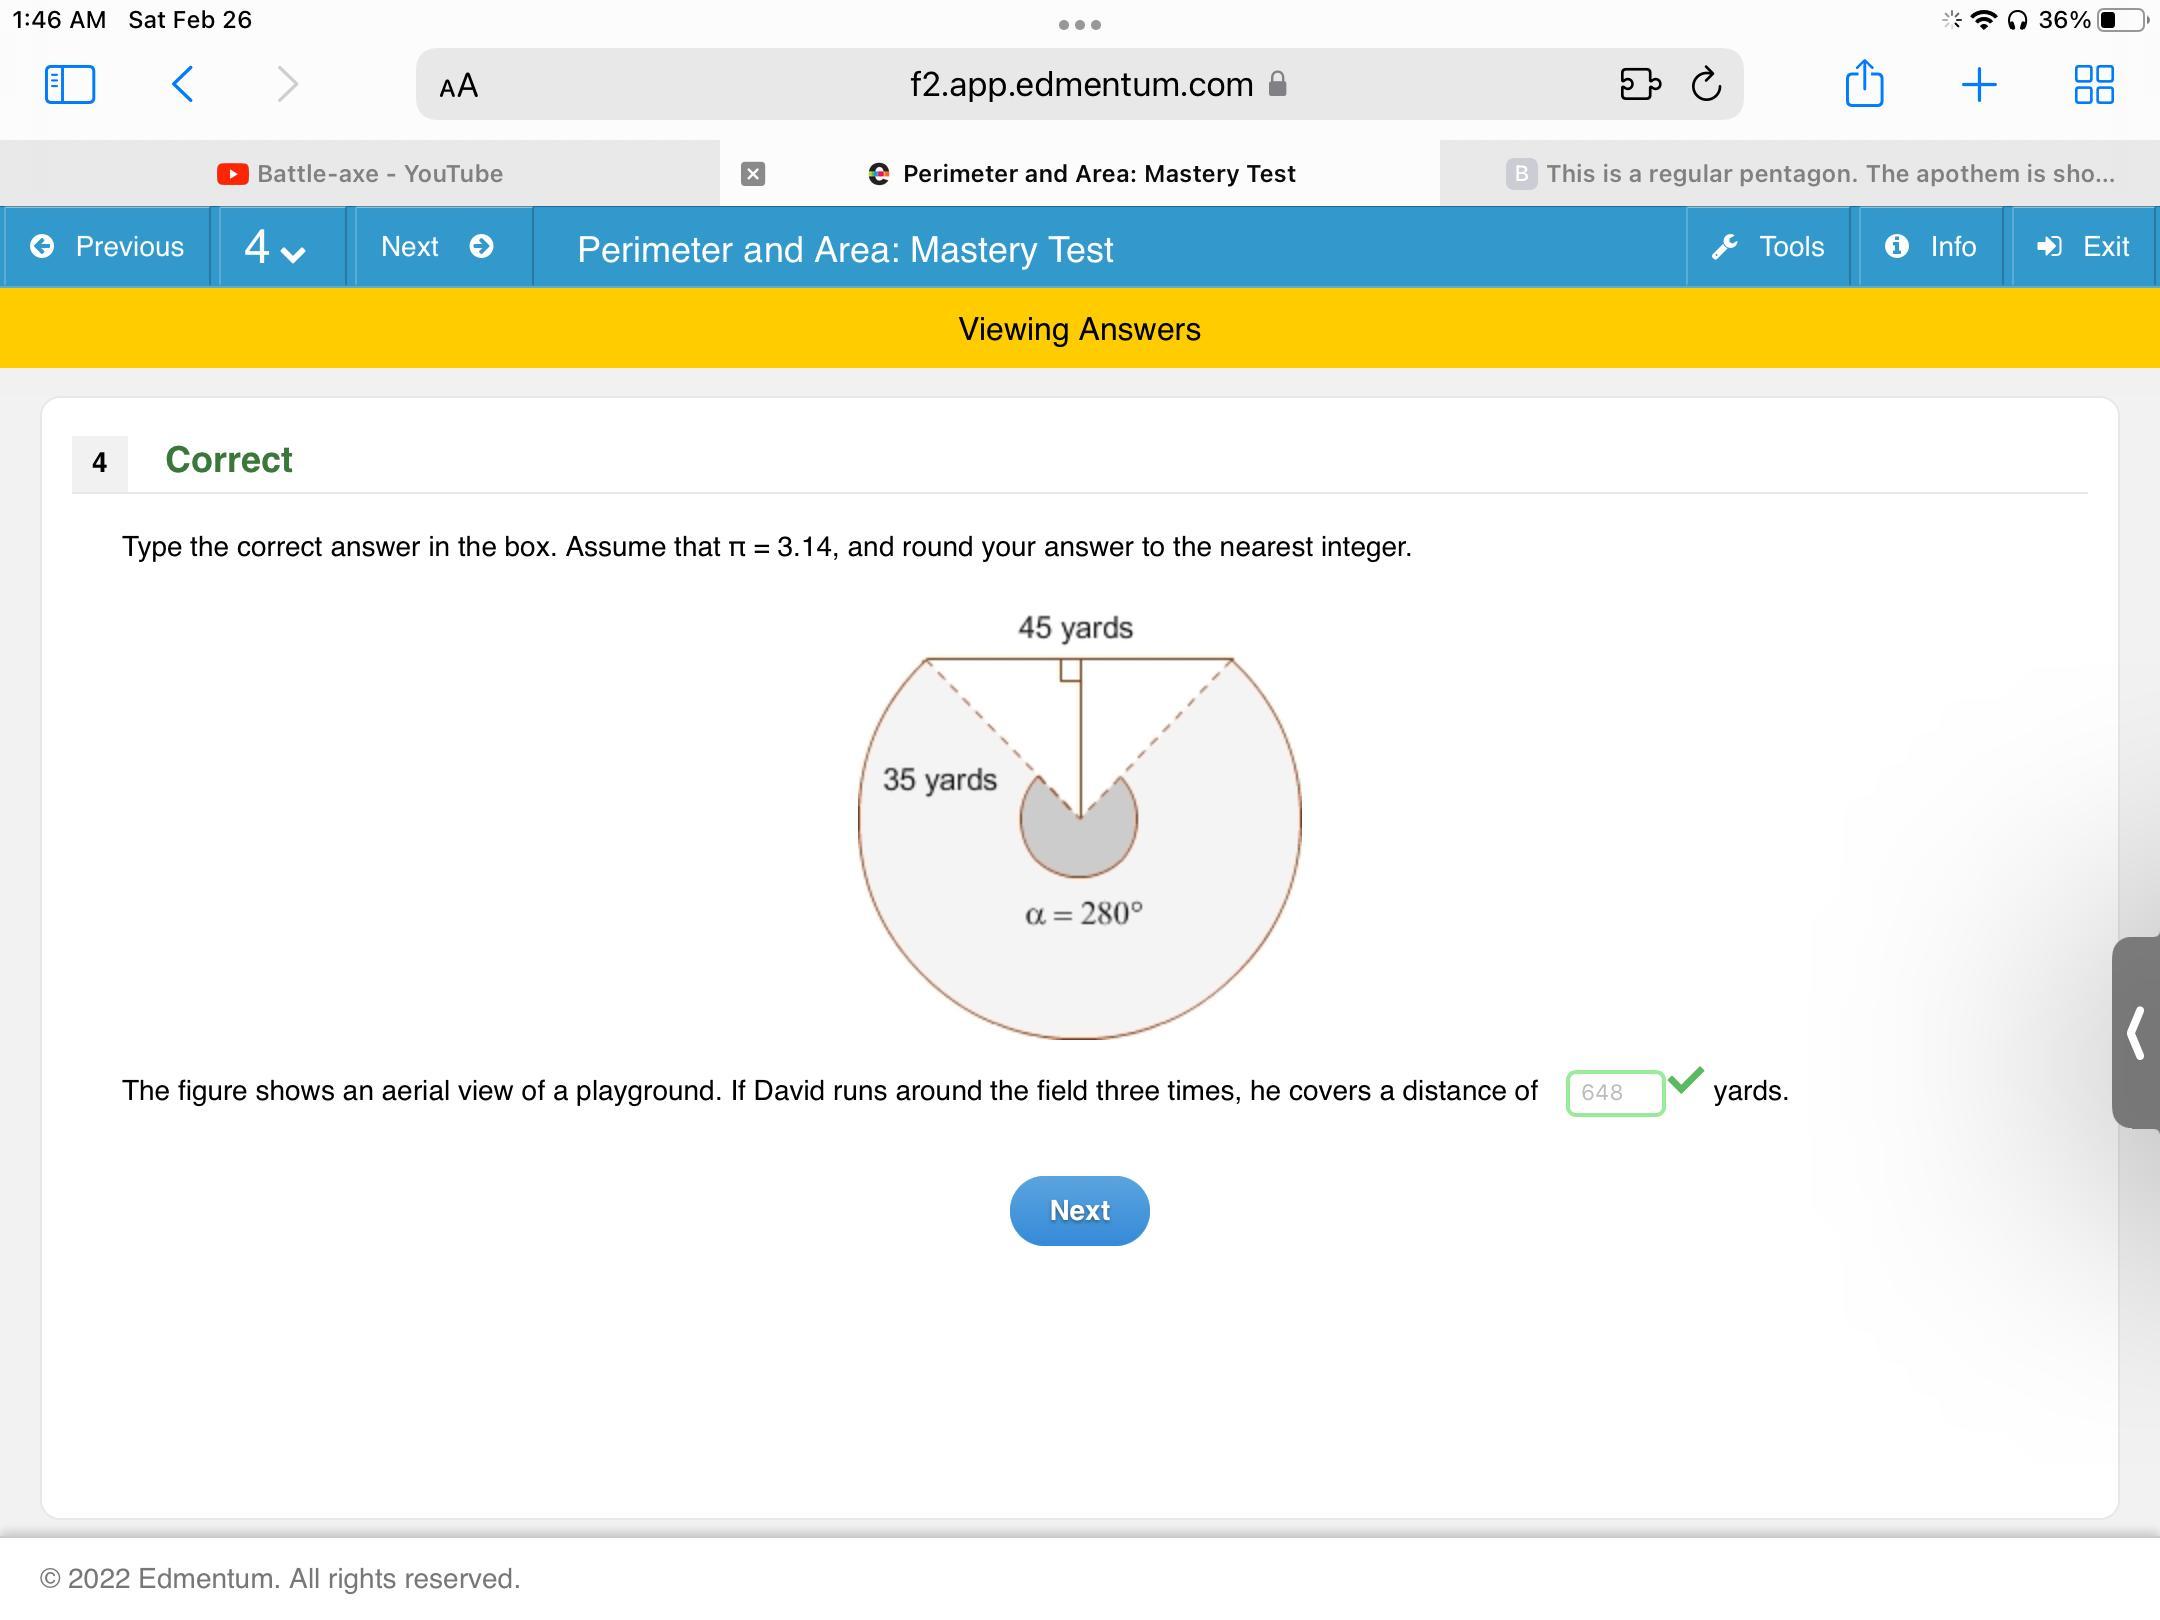Open the AA reader text size menu
The width and height of the screenshot is (2160, 1620).
[x=459, y=86]
